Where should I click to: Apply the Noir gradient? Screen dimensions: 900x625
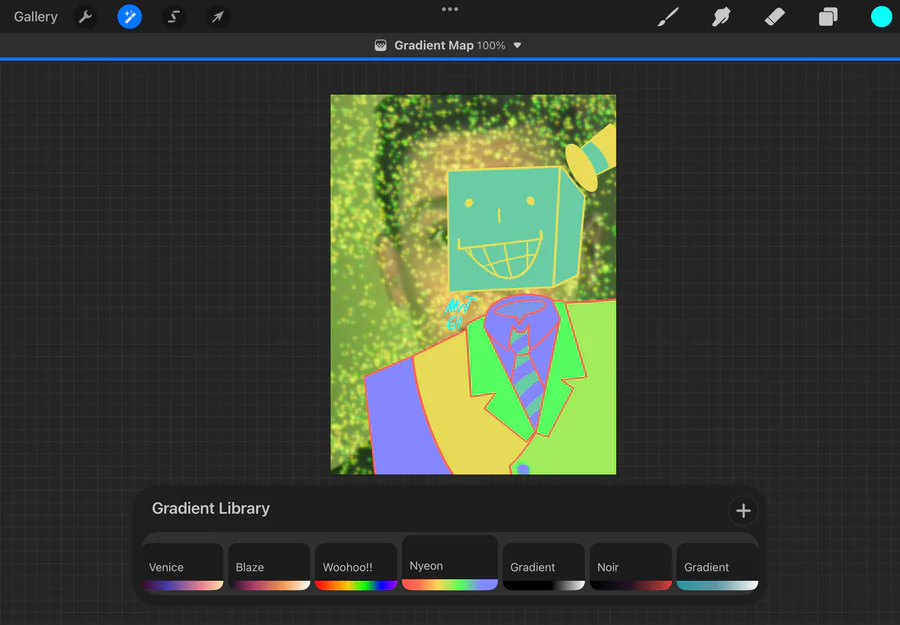[630, 566]
